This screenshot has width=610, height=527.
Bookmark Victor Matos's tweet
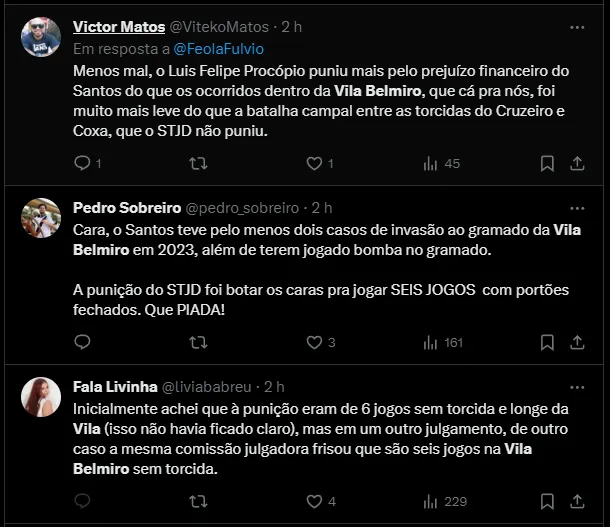pyautogui.click(x=547, y=163)
